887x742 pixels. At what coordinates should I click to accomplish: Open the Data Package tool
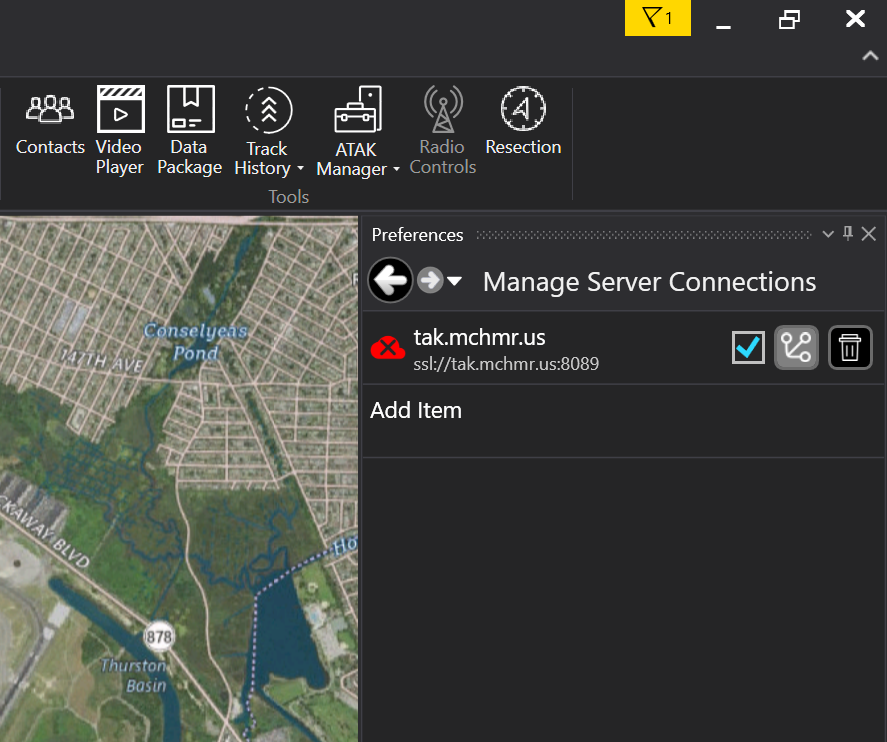(190, 130)
